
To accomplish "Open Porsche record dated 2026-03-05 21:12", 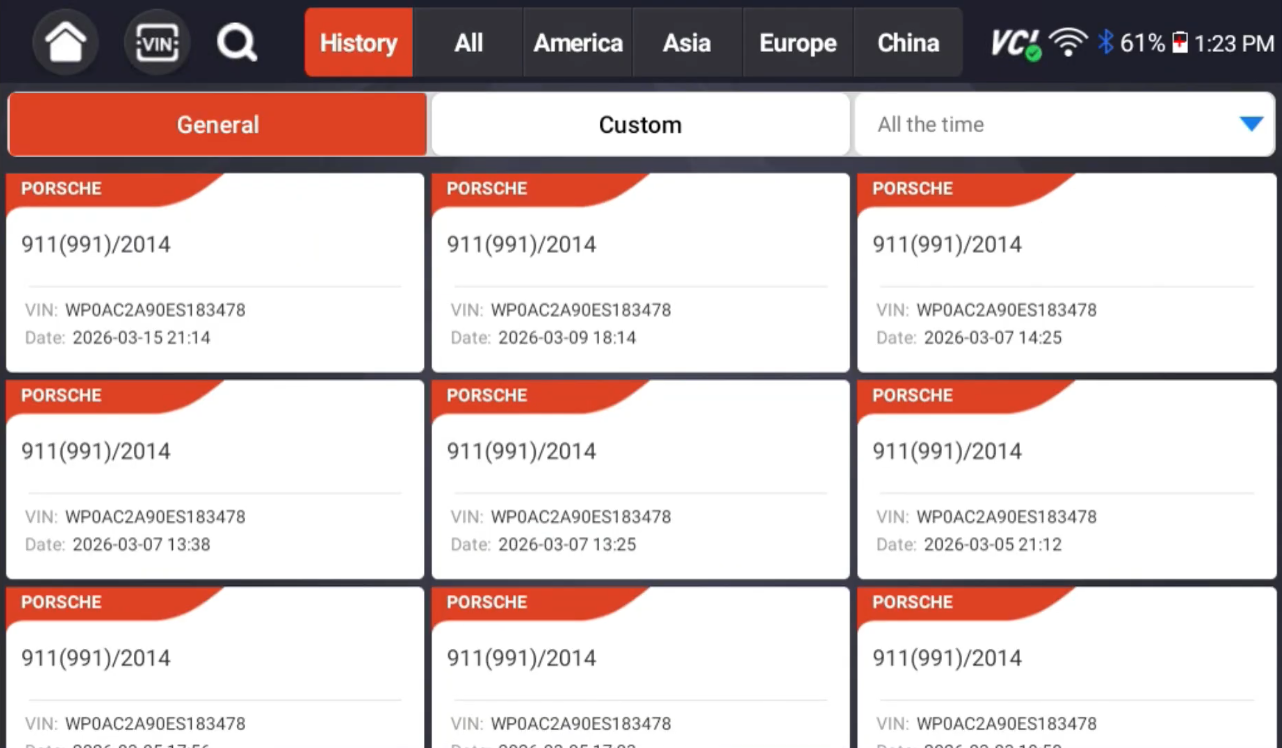I will pos(1066,480).
